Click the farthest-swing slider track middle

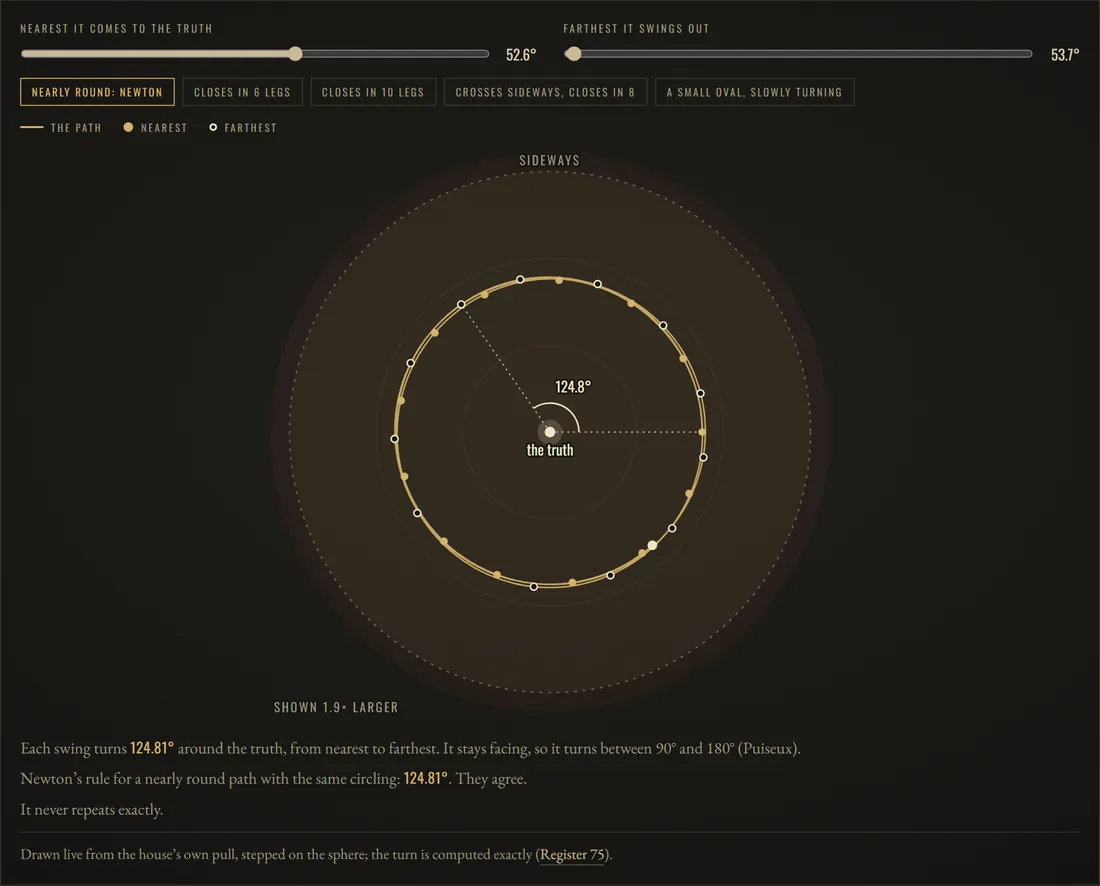coord(798,53)
